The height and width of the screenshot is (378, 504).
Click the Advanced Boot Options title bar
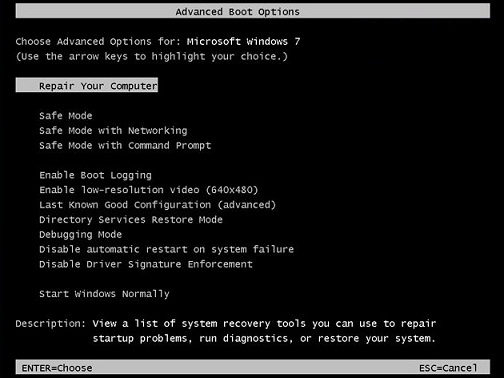pyautogui.click(x=253, y=11)
